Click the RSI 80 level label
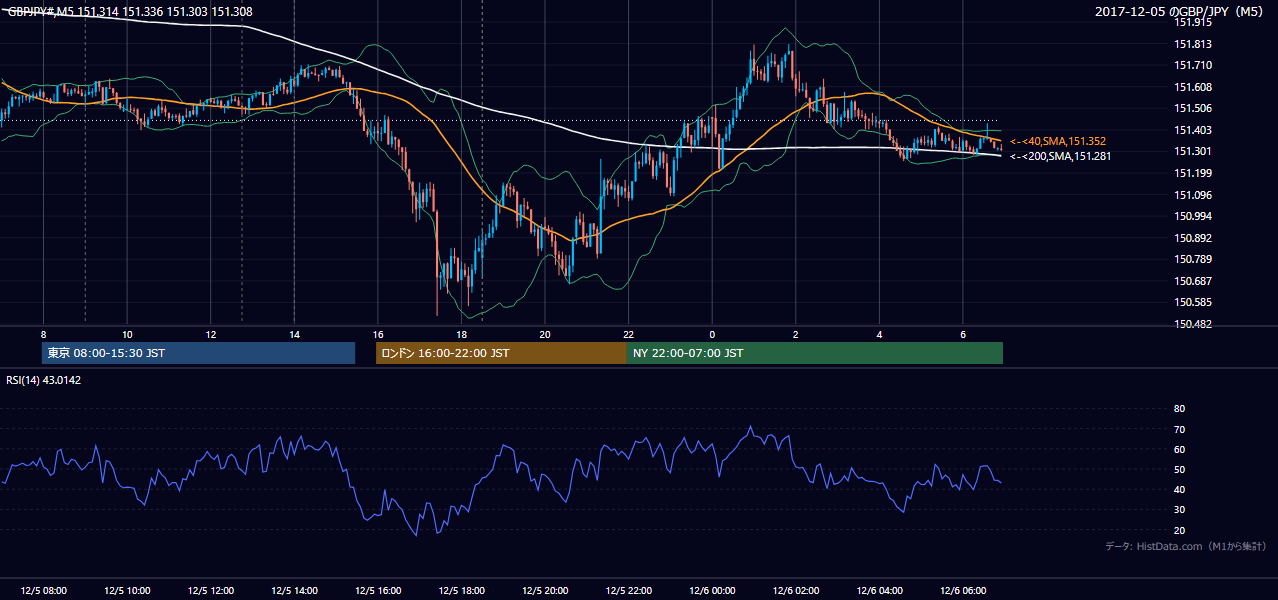 click(1179, 409)
